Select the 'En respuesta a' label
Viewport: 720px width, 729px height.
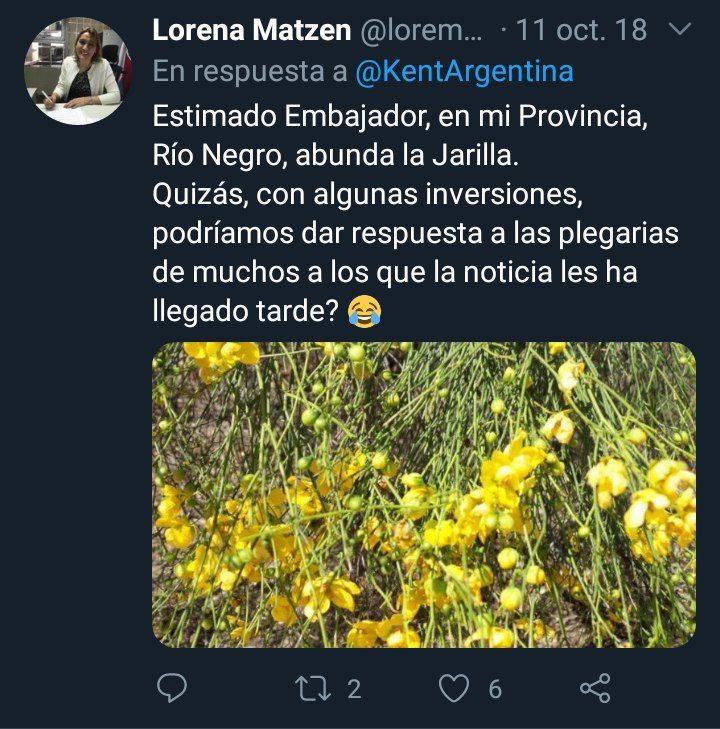250,71
